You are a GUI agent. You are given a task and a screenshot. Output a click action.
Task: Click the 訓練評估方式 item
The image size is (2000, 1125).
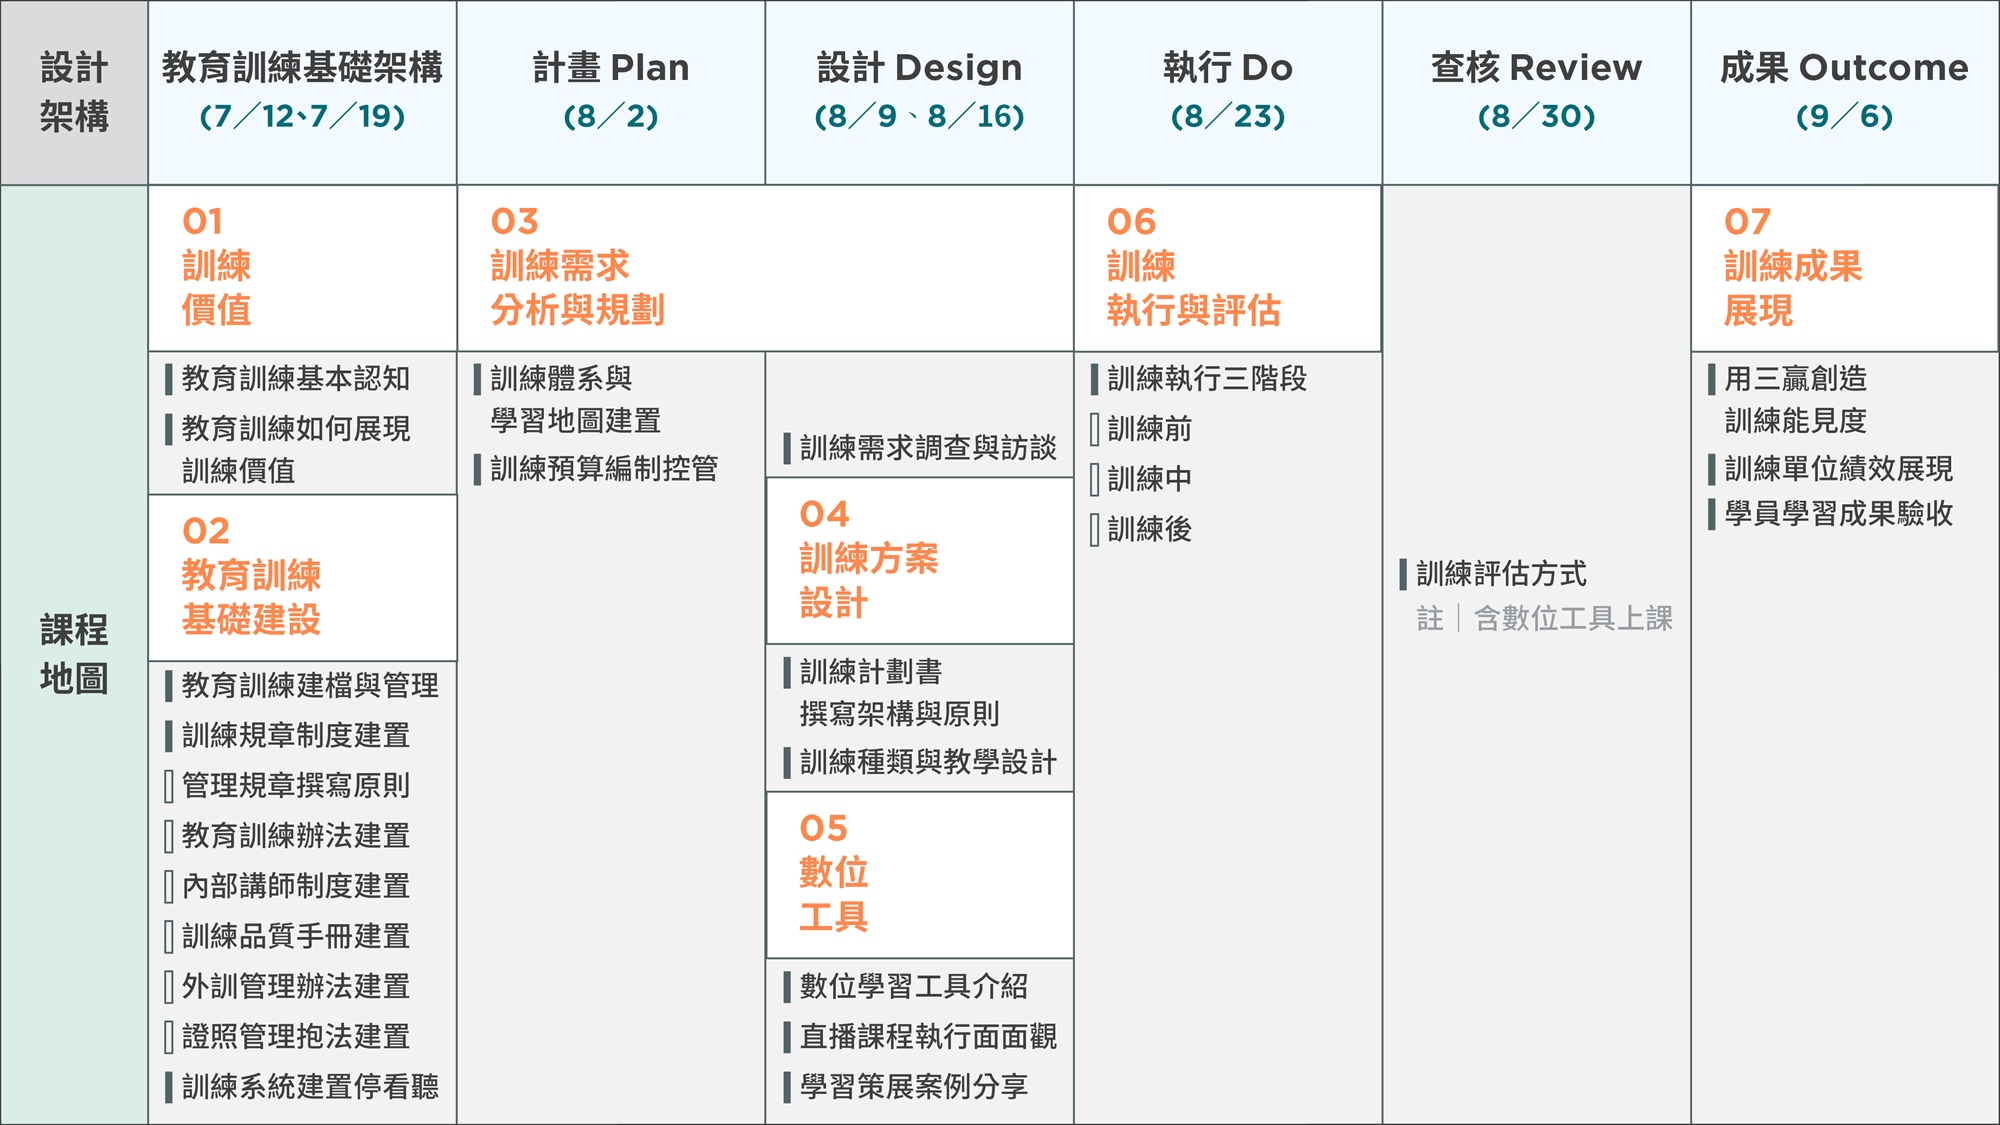click(x=1500, y=574)
